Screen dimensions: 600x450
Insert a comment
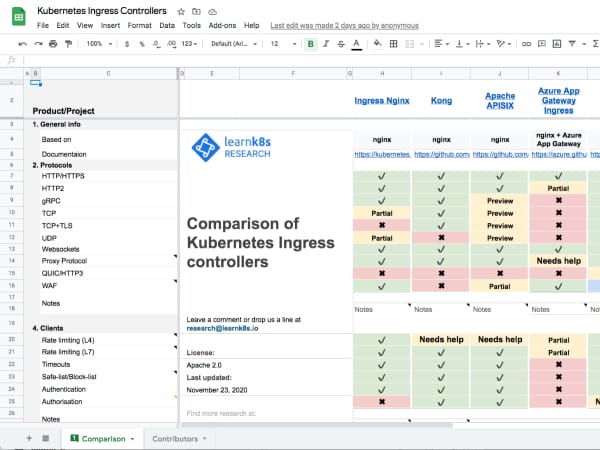(541, 44)
